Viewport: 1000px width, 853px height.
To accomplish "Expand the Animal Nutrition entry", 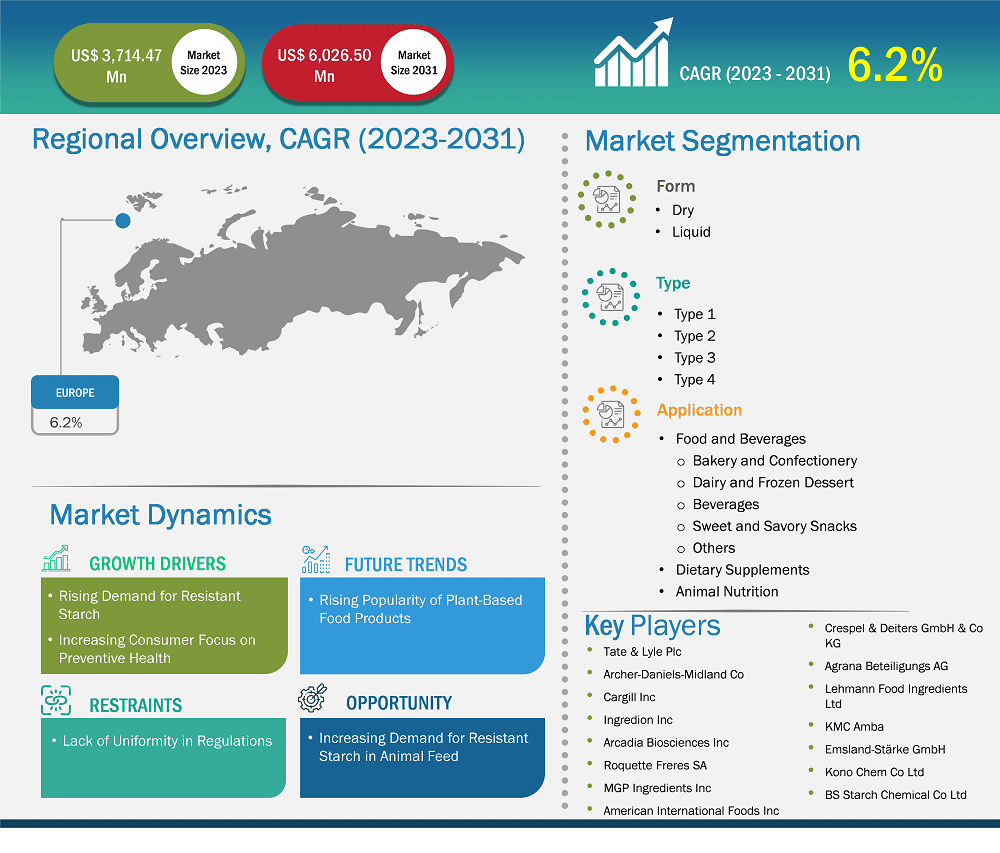I will pyautogui.click(x=727, y=591).
